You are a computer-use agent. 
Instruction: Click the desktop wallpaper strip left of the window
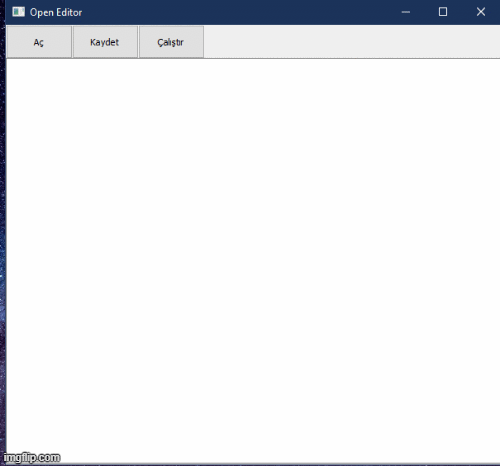(3, 233)
